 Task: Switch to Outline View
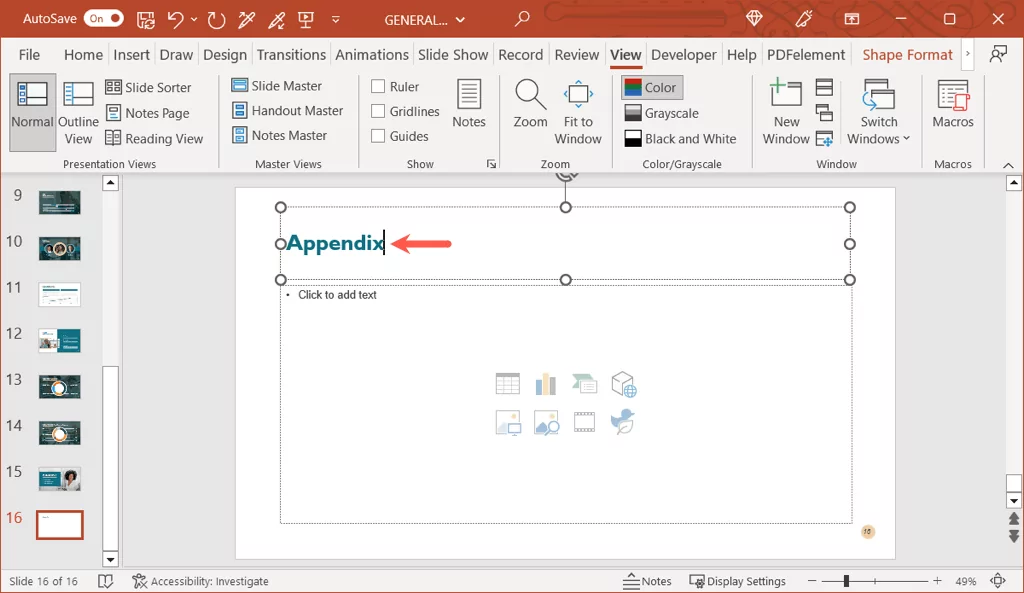[x=78, y=113]
